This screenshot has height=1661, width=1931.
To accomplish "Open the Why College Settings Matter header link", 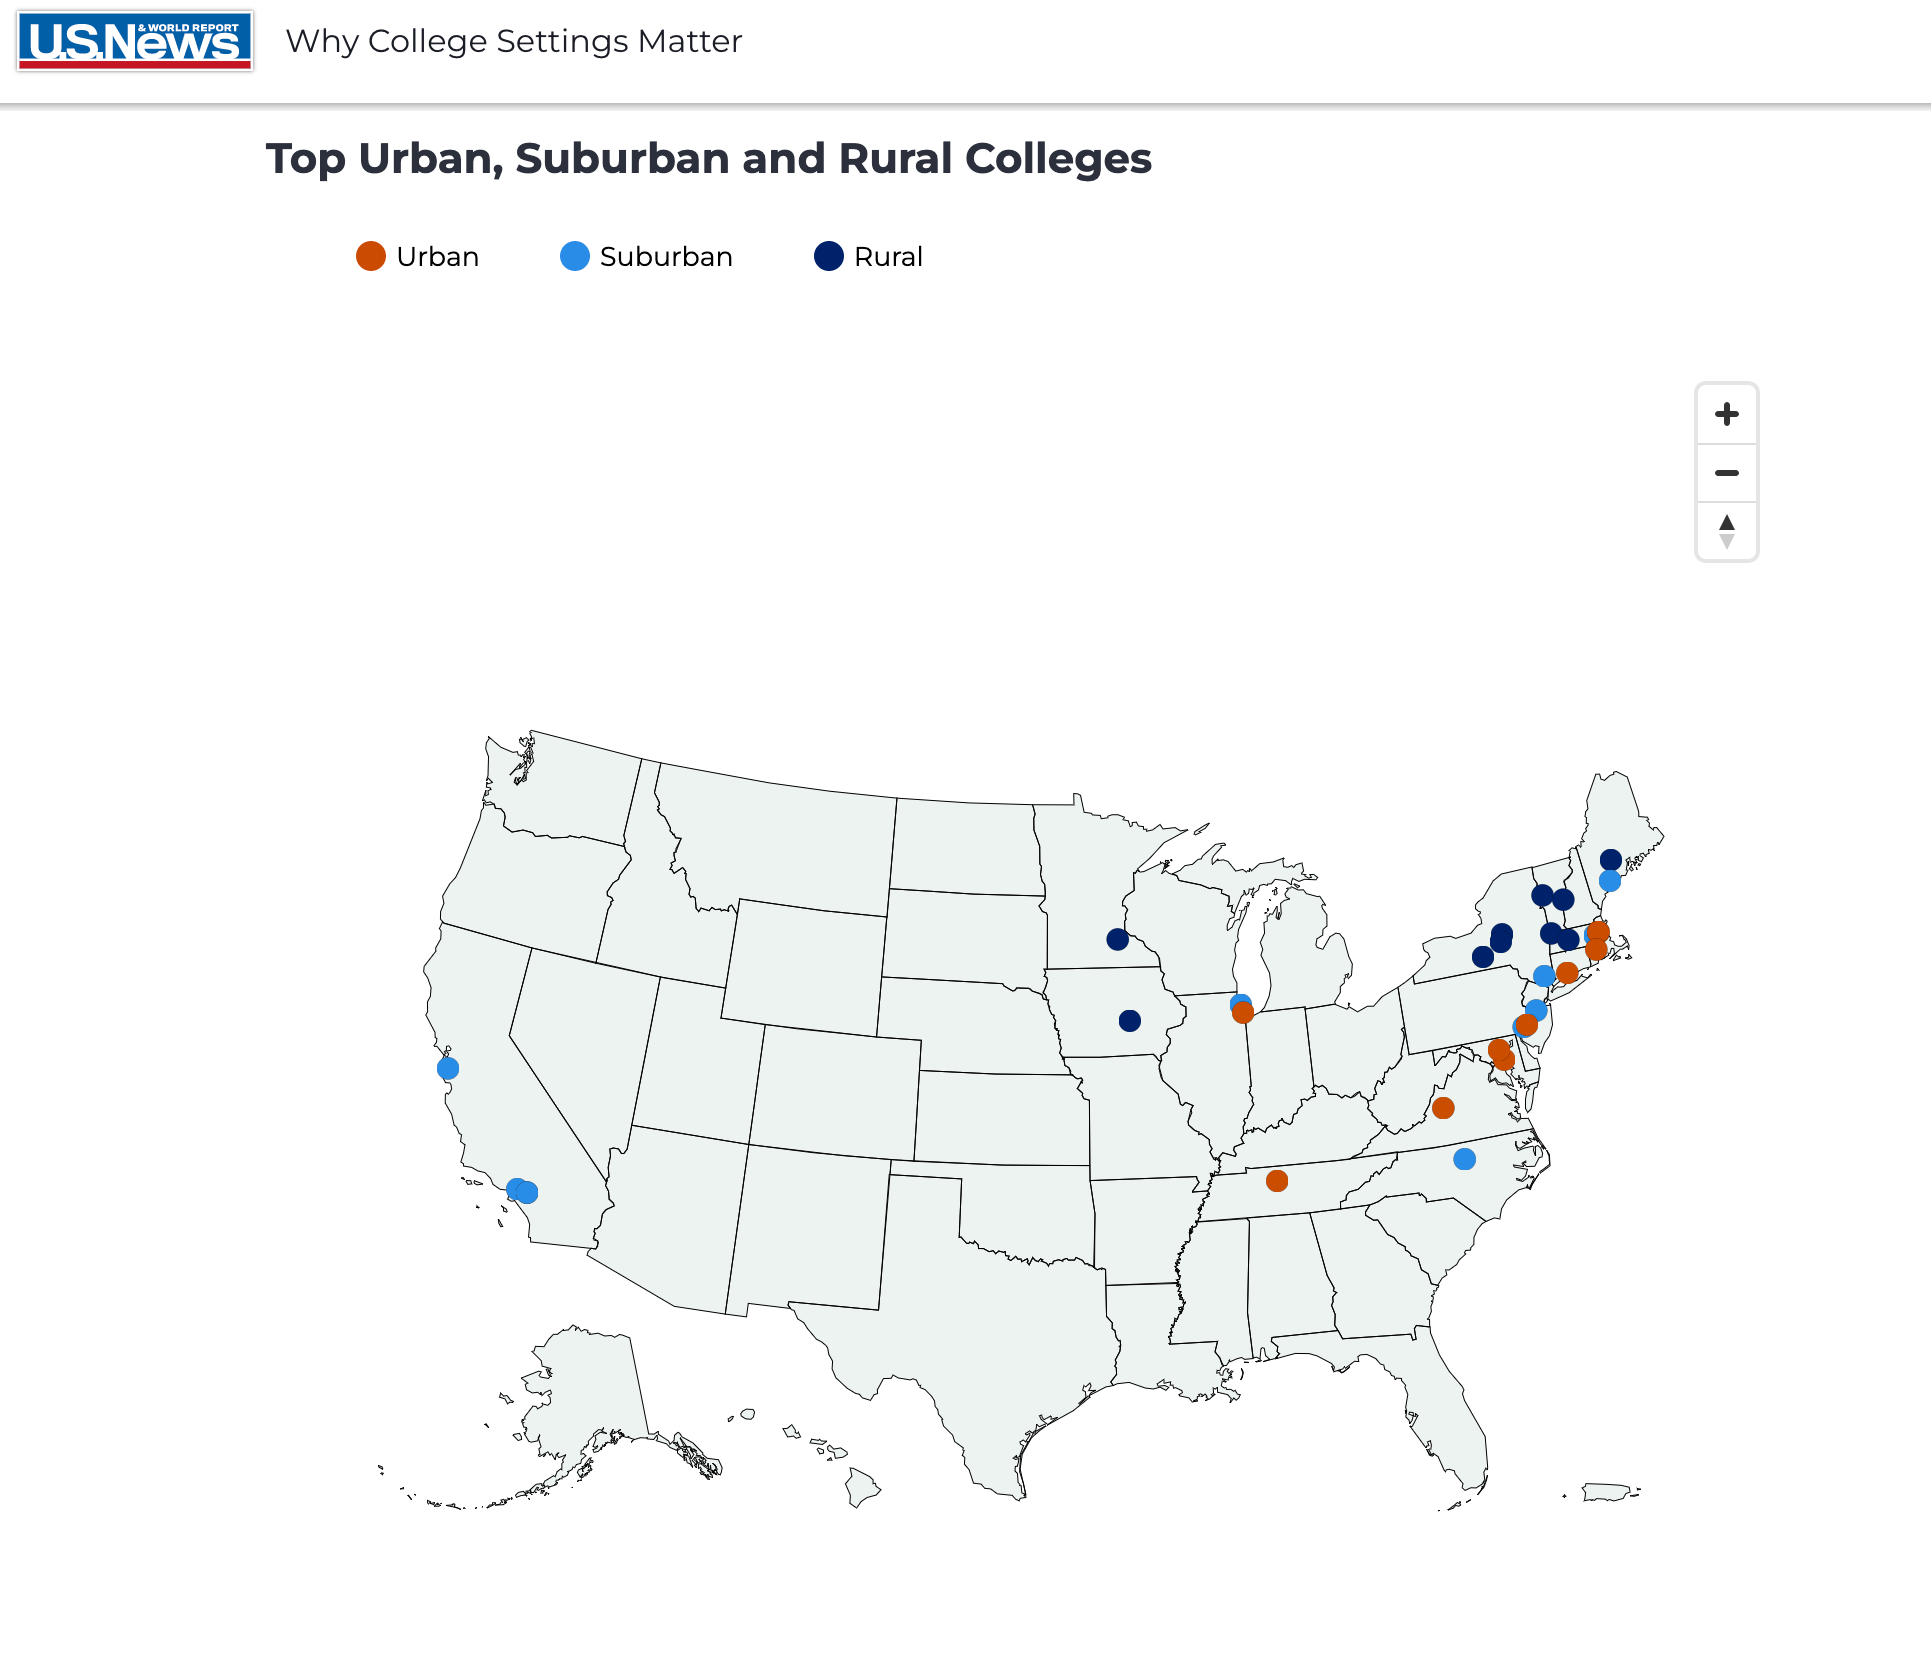I will point(515,41).
